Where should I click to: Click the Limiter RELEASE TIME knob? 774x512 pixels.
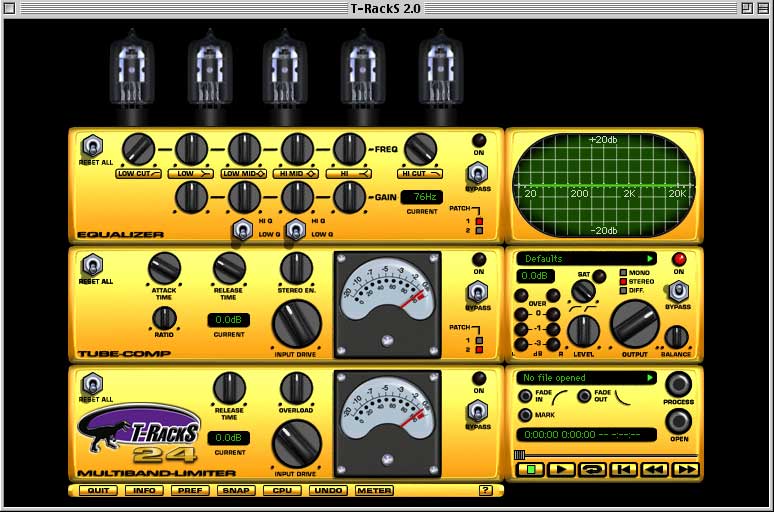coord(229,388)
